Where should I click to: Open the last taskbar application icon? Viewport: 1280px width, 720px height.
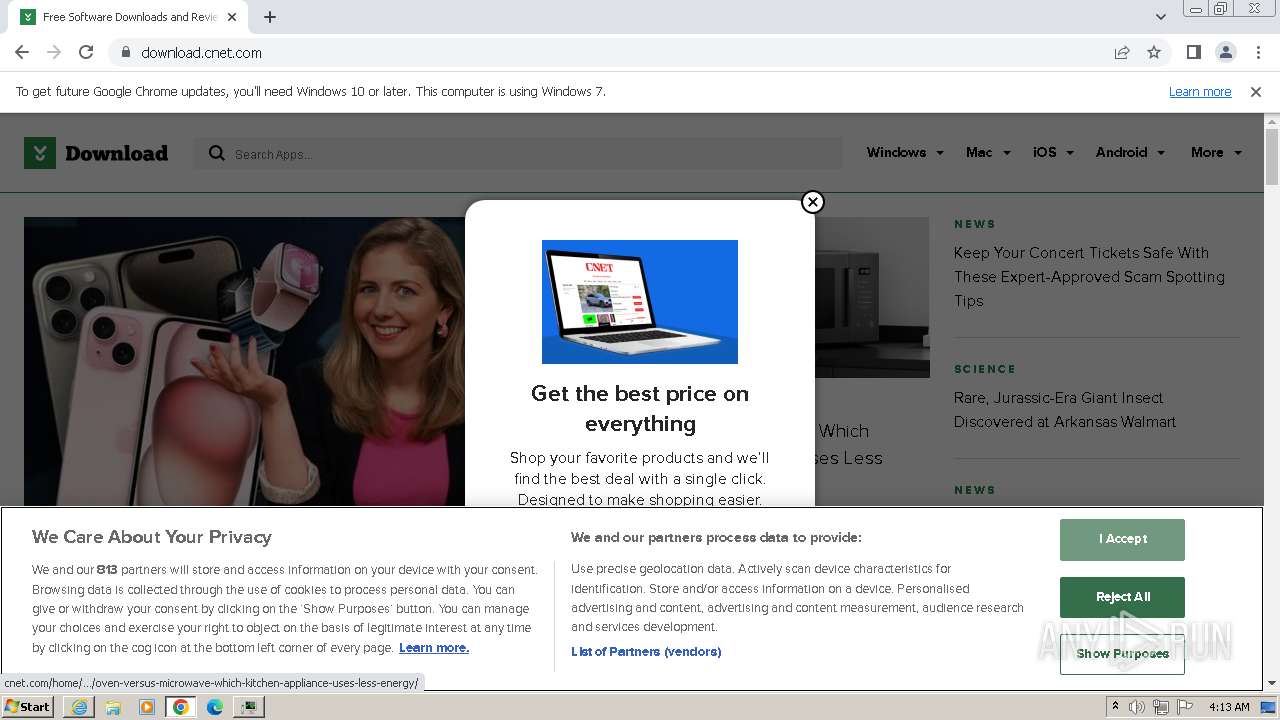pyautogui.click(x=249, y=707)
